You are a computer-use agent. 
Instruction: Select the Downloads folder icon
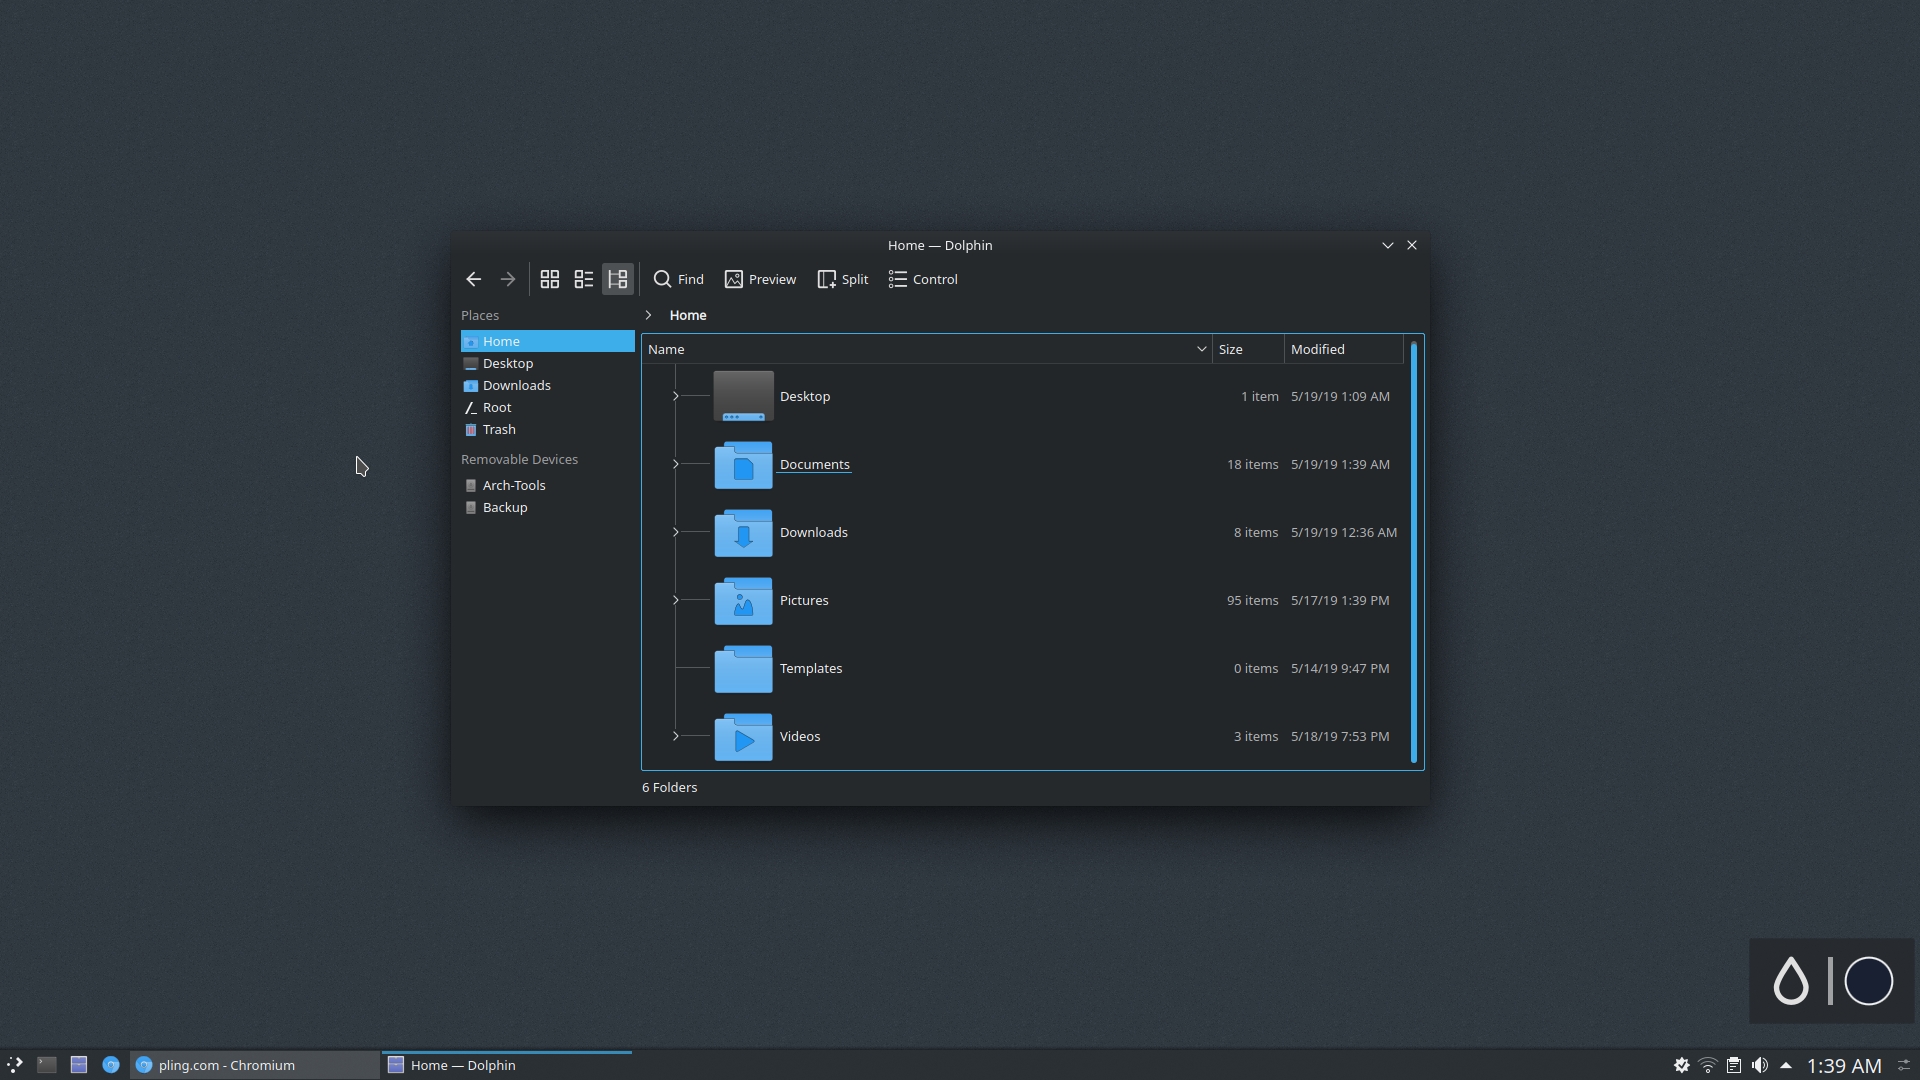[x=743, y=532]
